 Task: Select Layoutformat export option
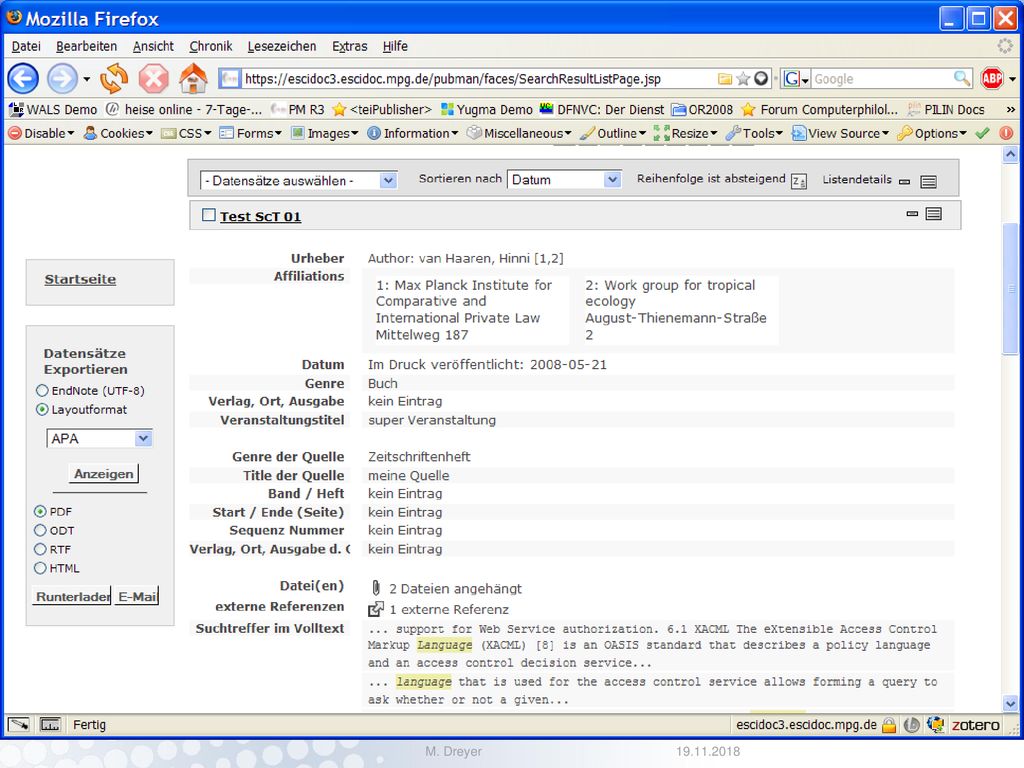click(42, 409)
